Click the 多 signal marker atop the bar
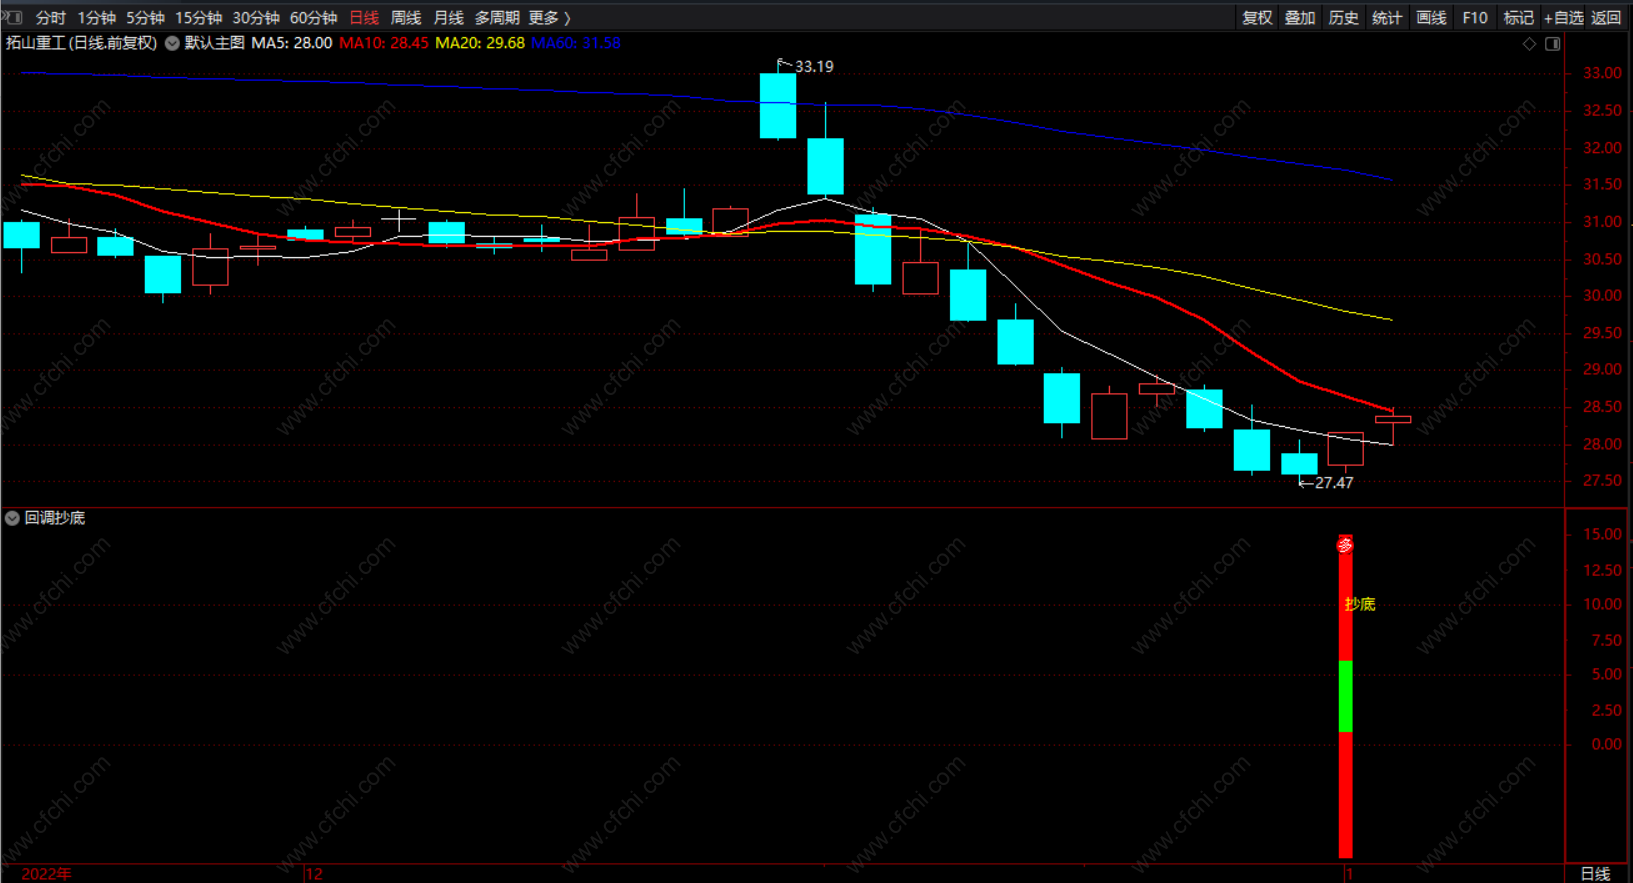The width and height of the screenshot is (1633, 883). (x=1346, y=545)
